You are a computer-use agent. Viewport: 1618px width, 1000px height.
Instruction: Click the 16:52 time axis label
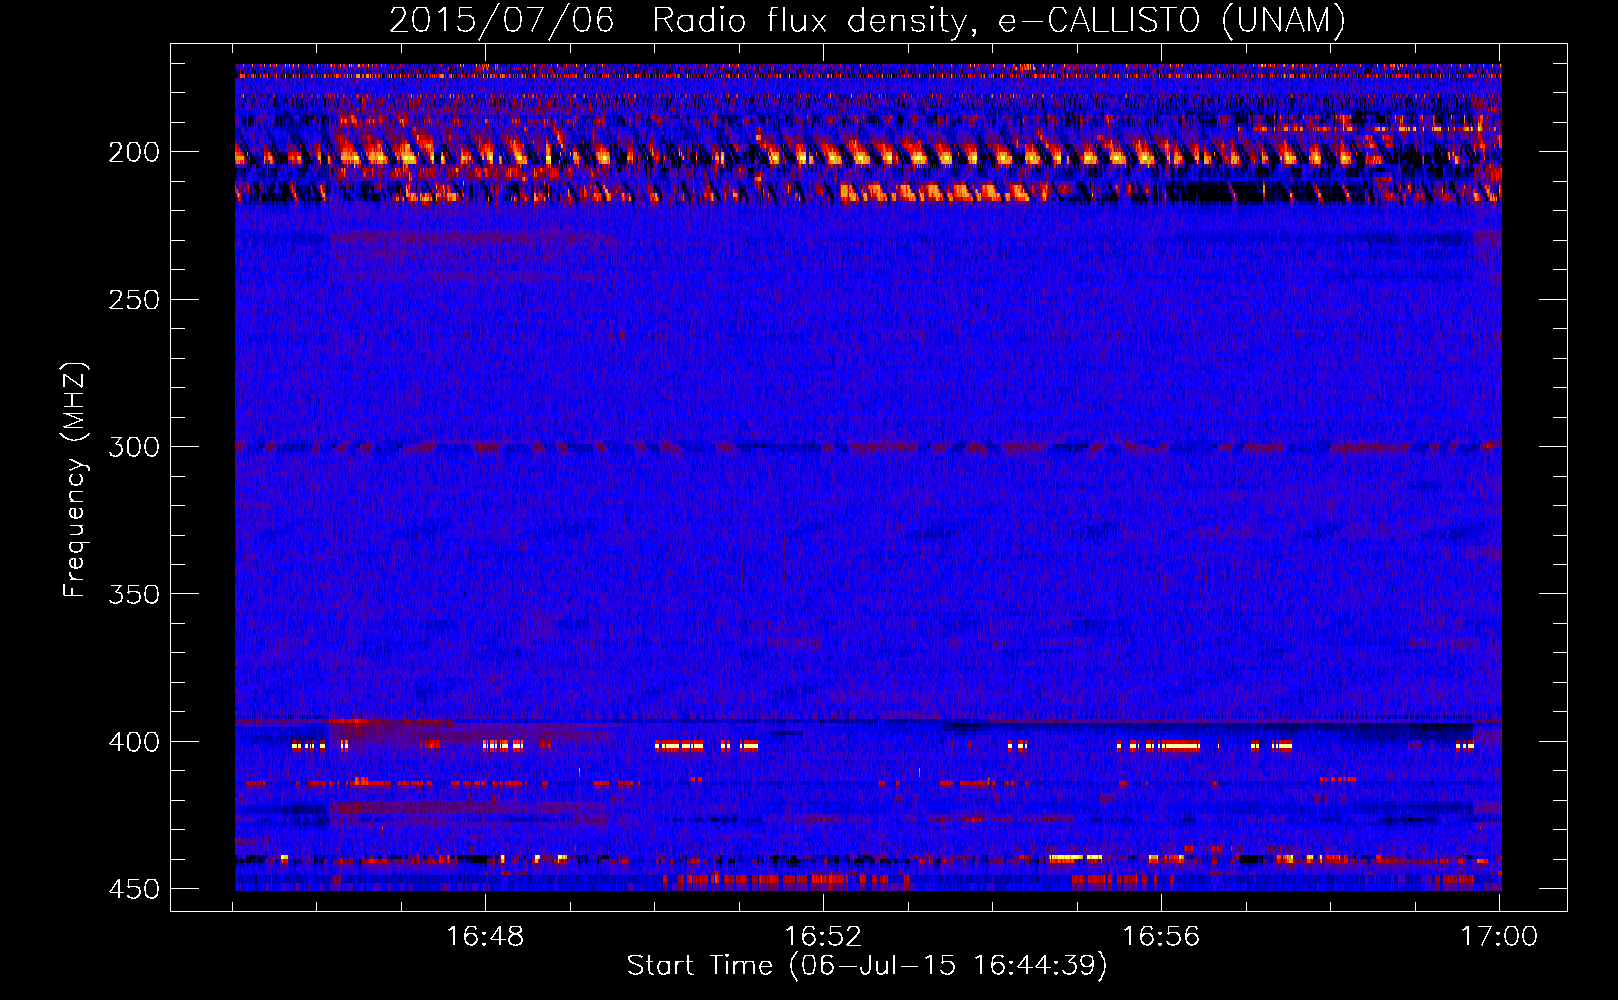pos(823,936)
